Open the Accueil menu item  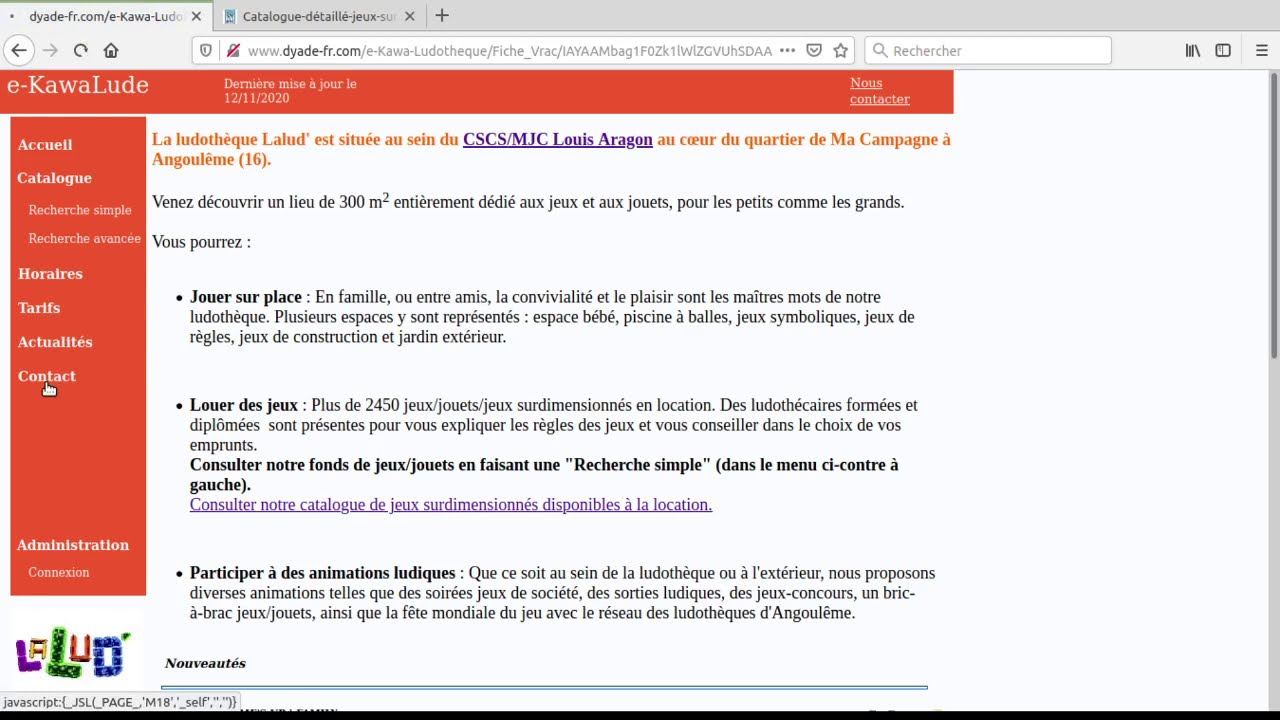pyautogui.click(x=45, y=145)
